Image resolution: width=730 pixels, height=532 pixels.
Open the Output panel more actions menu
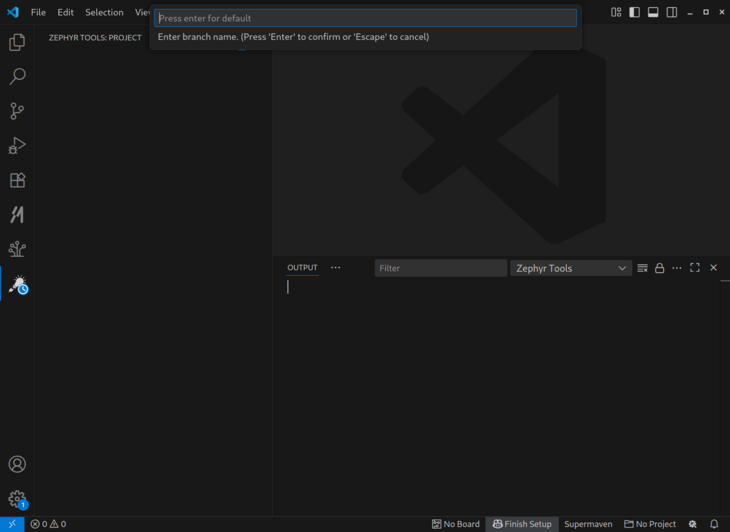click(x=677, y=268)
